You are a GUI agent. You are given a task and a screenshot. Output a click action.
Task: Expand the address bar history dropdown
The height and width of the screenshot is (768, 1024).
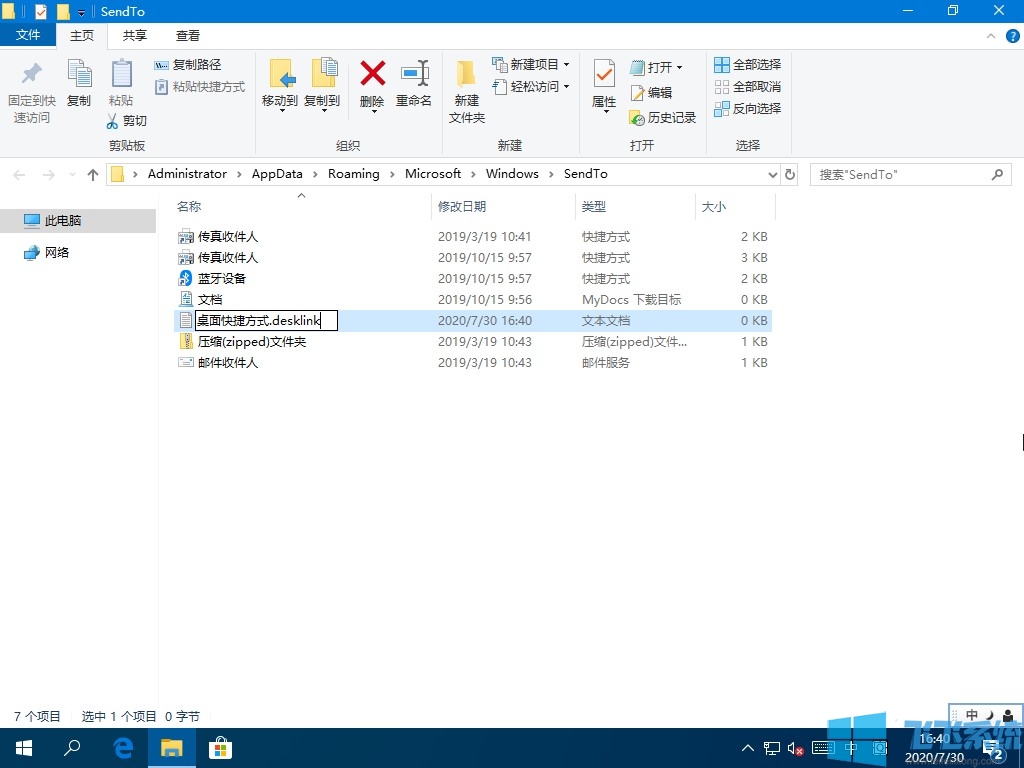(771, 174)
